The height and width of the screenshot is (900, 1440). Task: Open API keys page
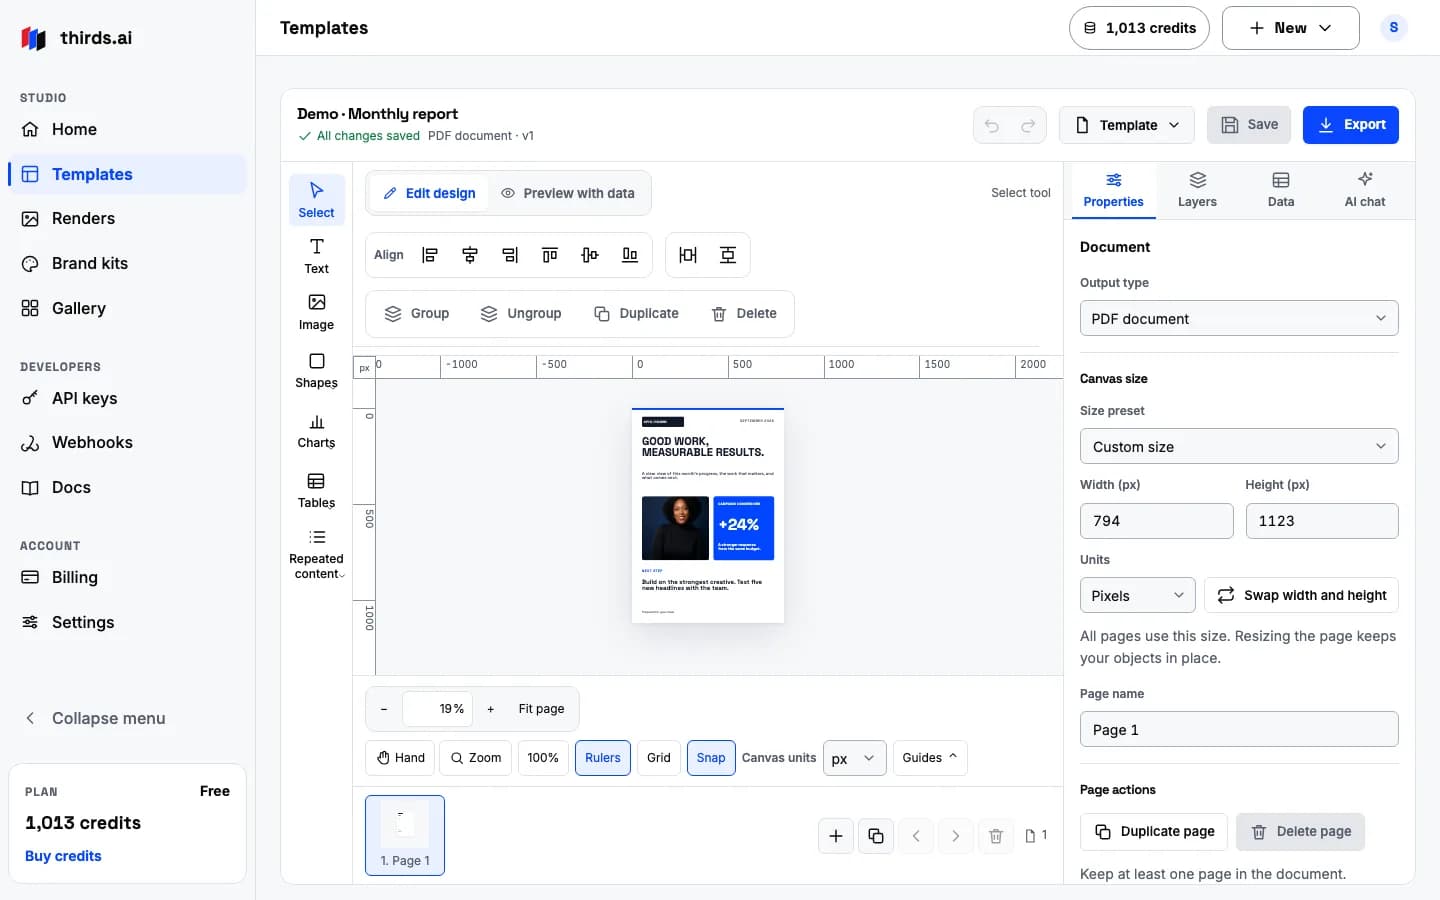[127, 398]
